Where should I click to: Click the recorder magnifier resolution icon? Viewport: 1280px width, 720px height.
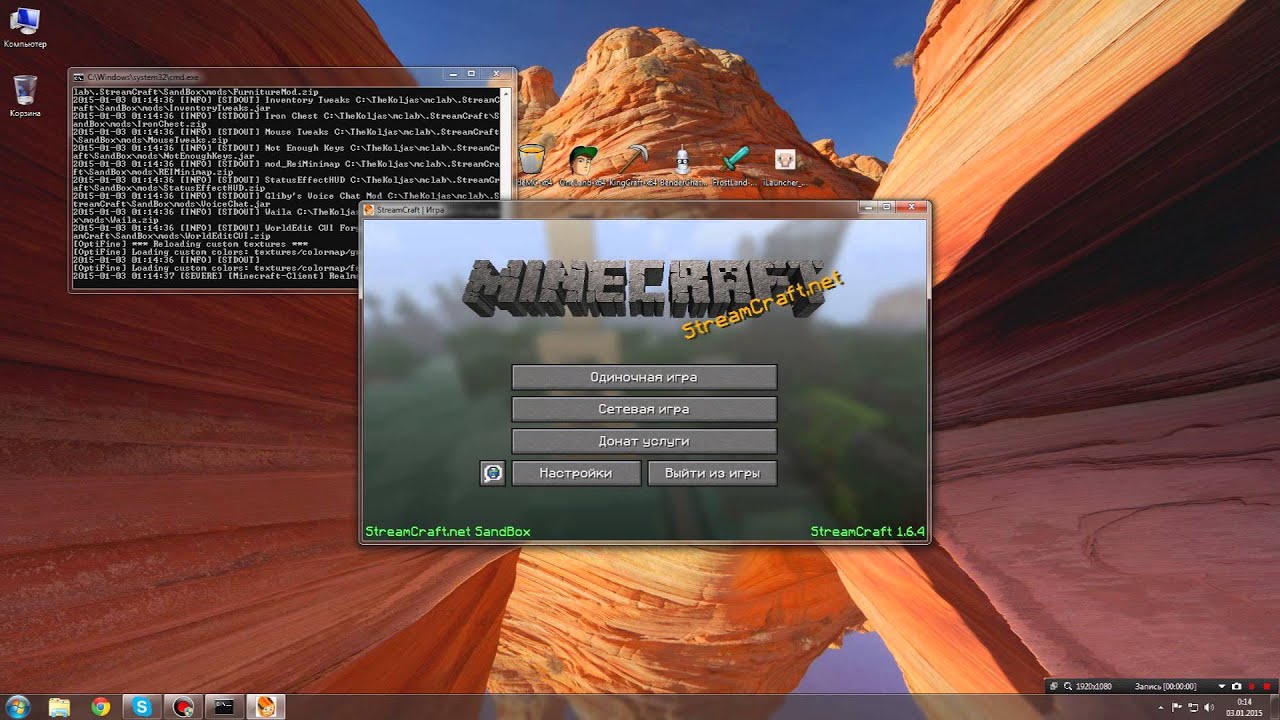(x=1068, y=687)
